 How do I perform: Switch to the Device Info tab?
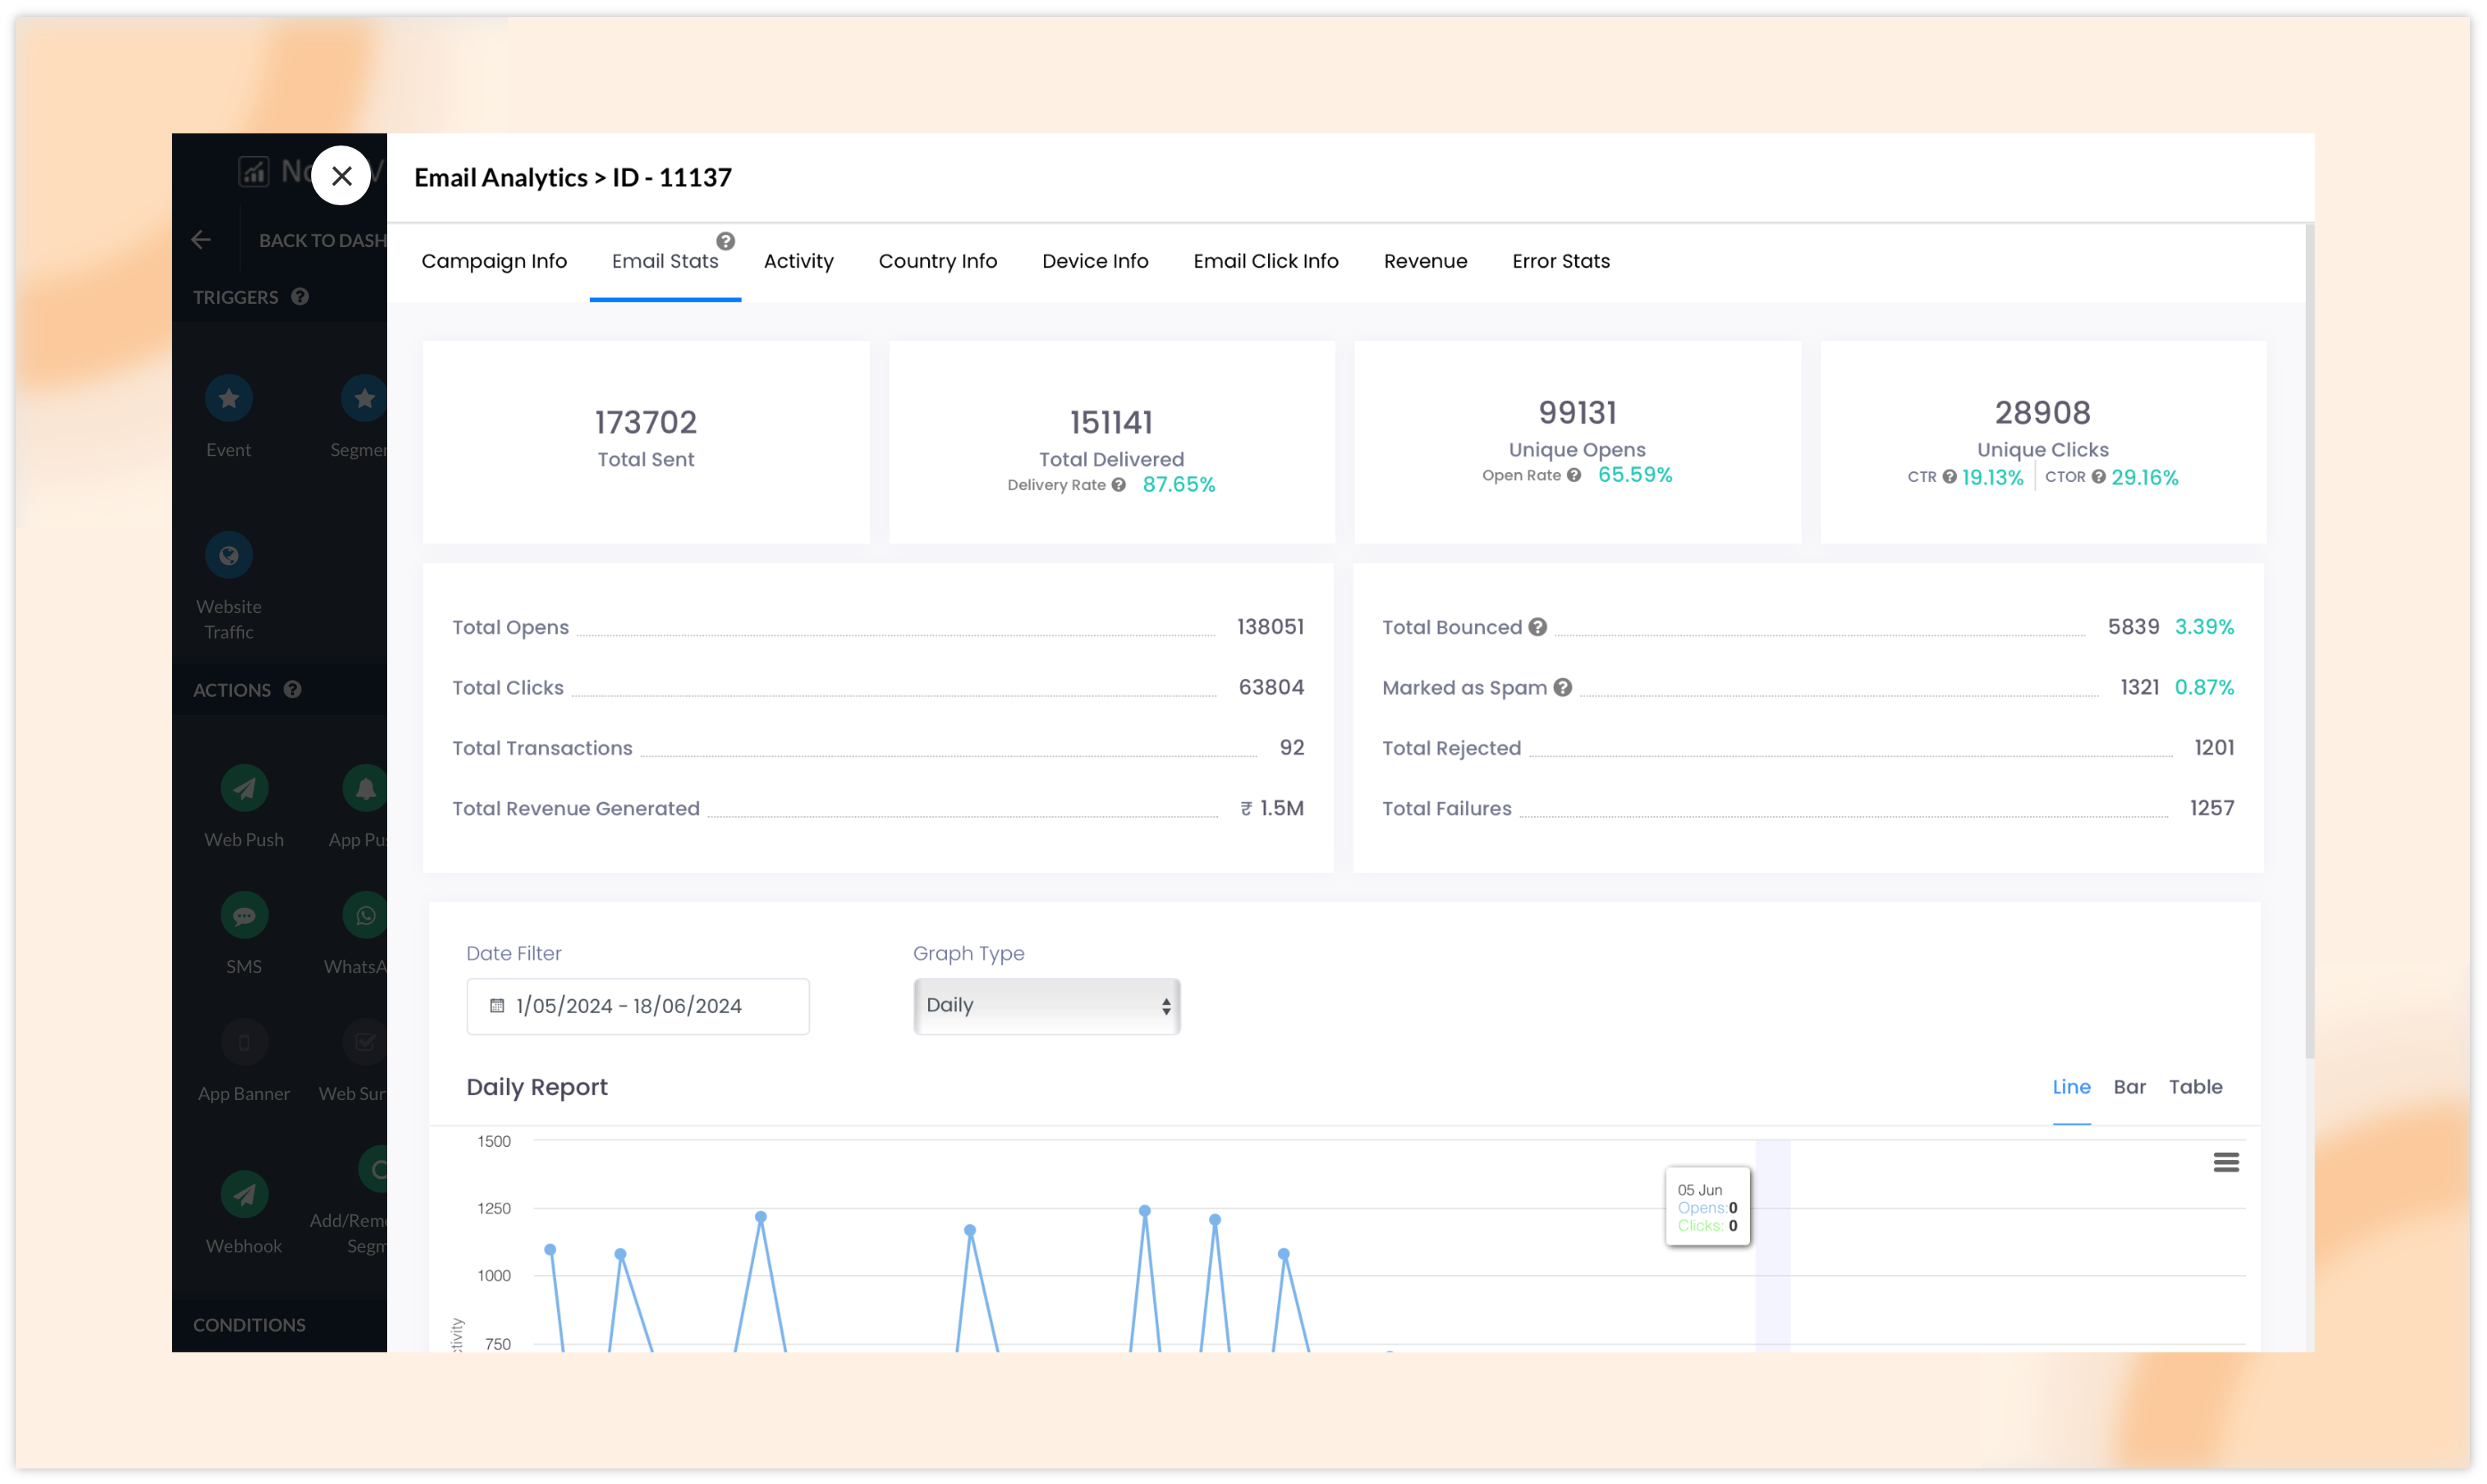coord(1094,261)
